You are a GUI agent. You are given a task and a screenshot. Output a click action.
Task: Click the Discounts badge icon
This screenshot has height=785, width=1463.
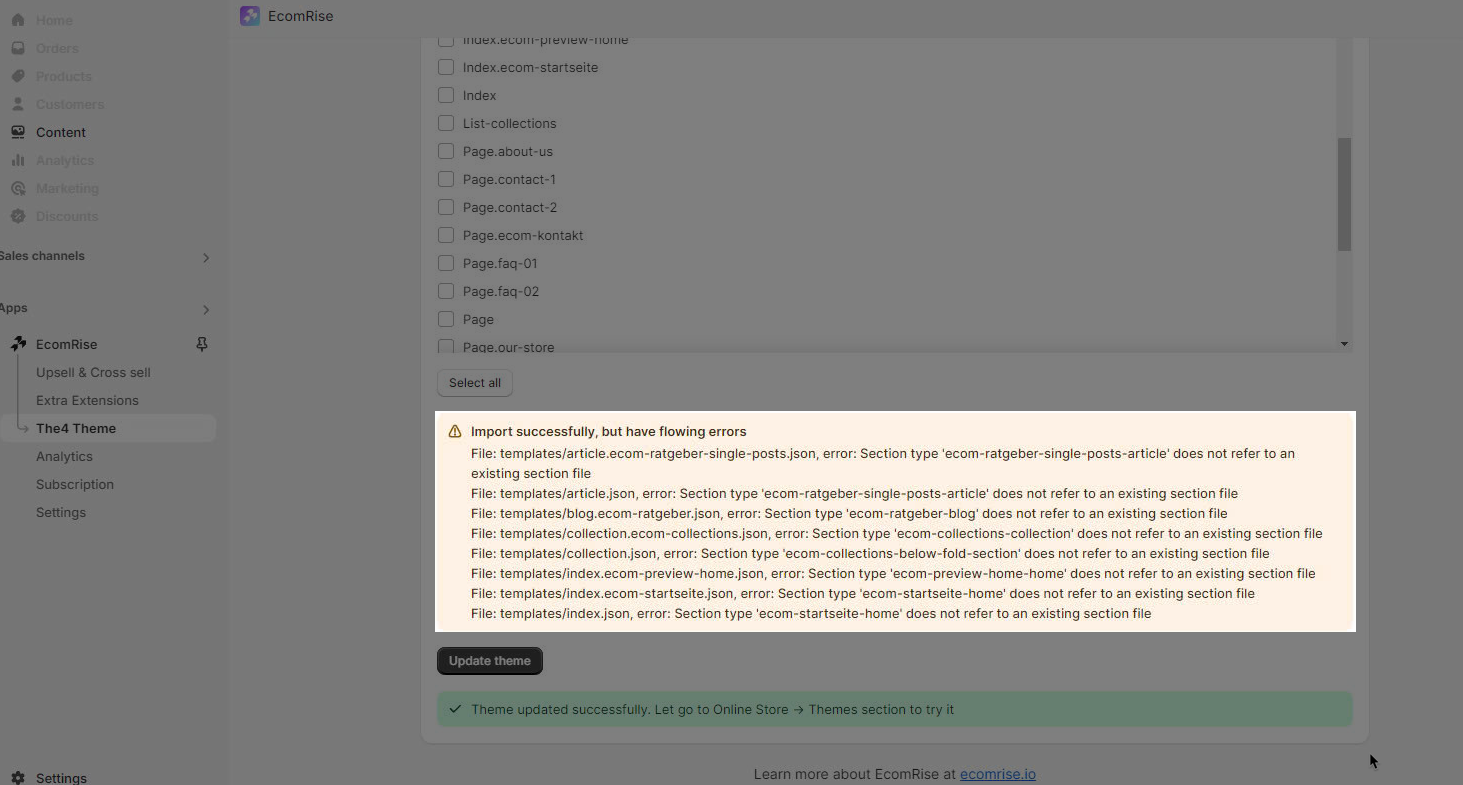(18, 216)
